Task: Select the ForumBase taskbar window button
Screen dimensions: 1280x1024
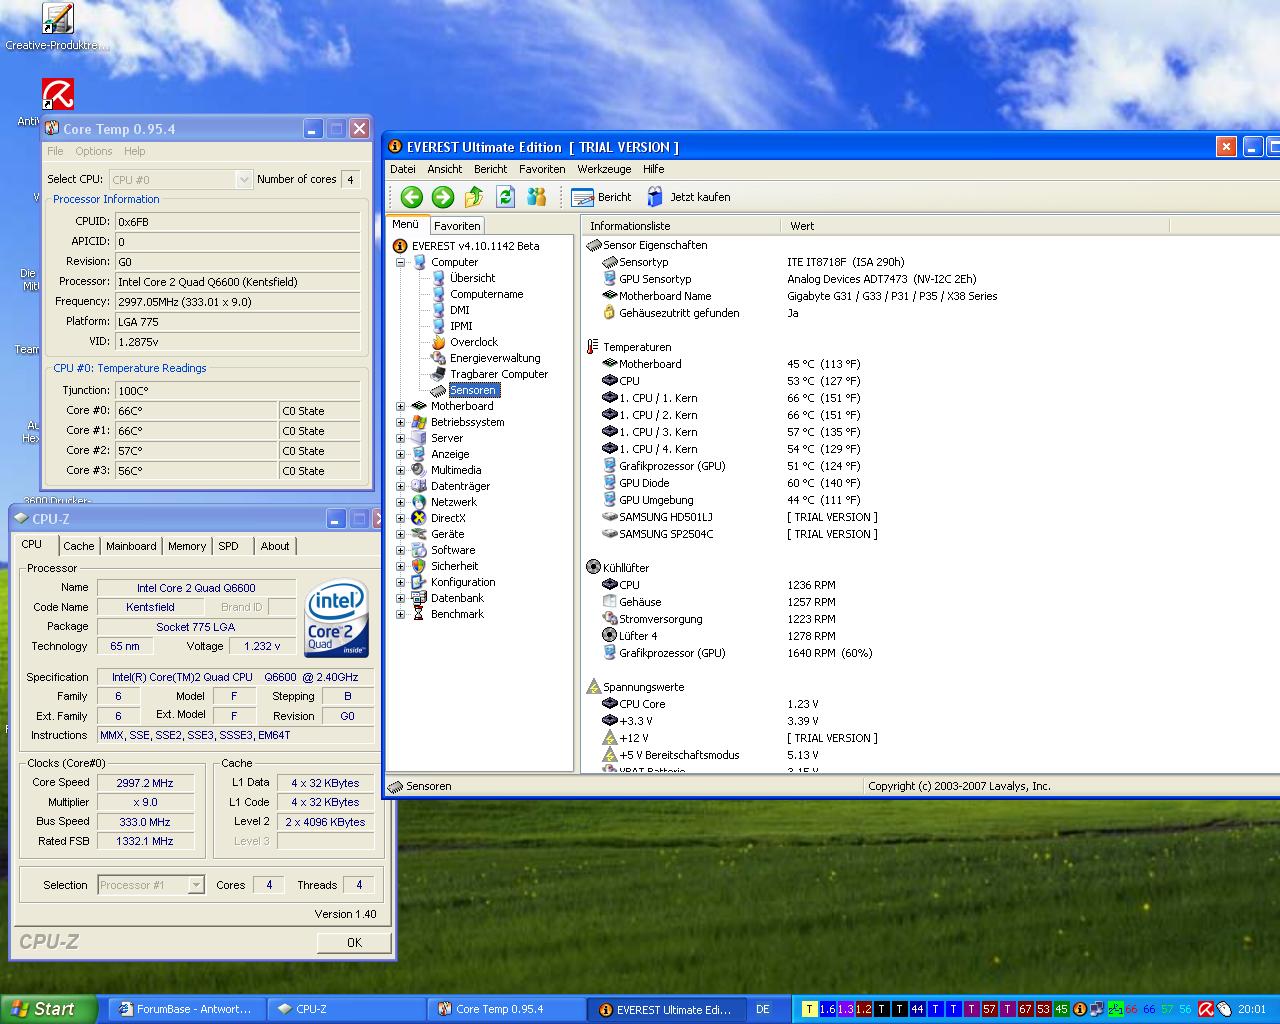Action: [186, 1009]
